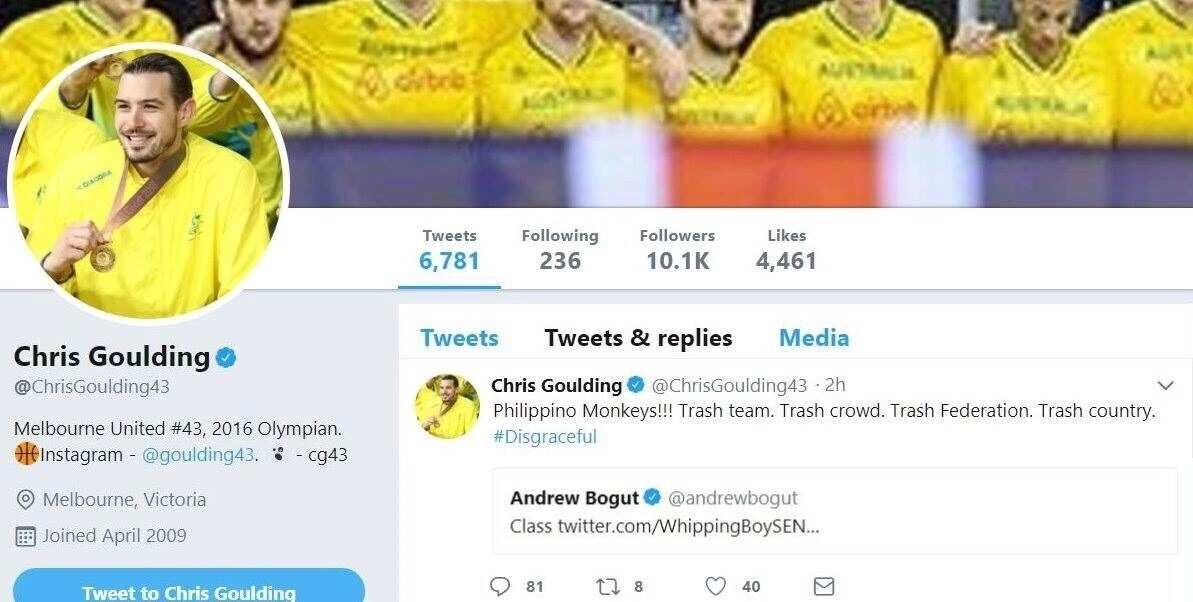This screenshot has width=1193, height=602.
Task: Show the 10.1K Followers list
Action: 677,250
